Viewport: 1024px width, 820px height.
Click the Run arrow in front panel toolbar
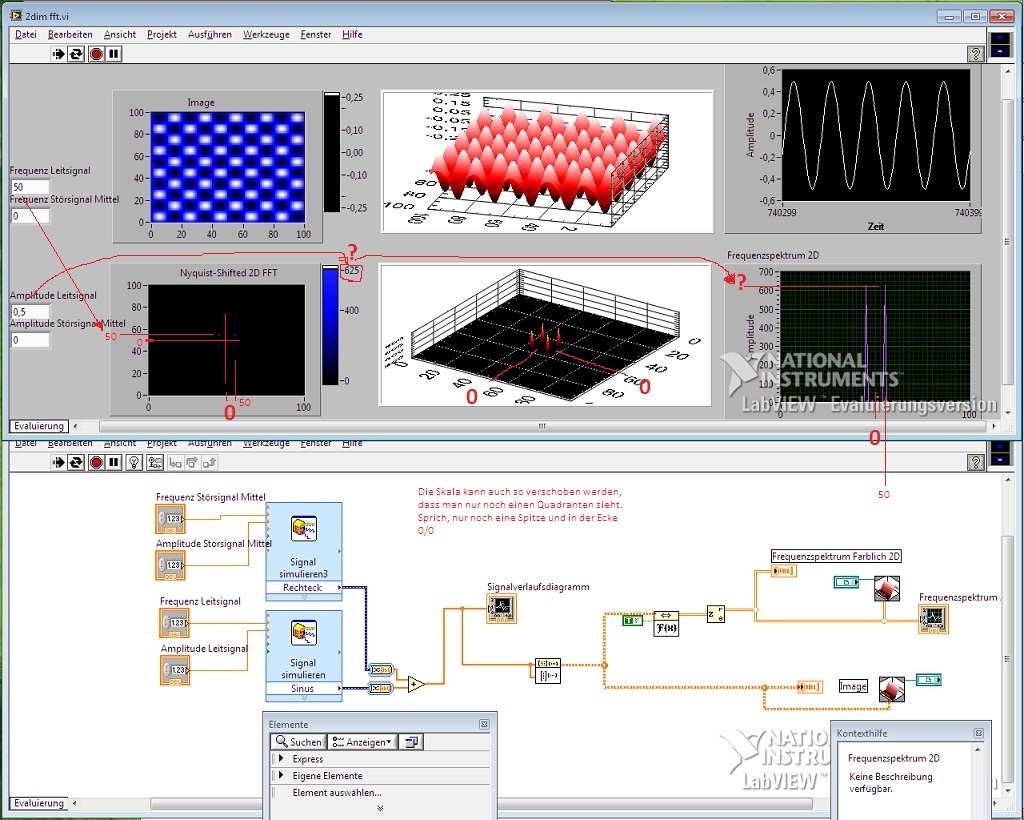(x=59, y=54)
